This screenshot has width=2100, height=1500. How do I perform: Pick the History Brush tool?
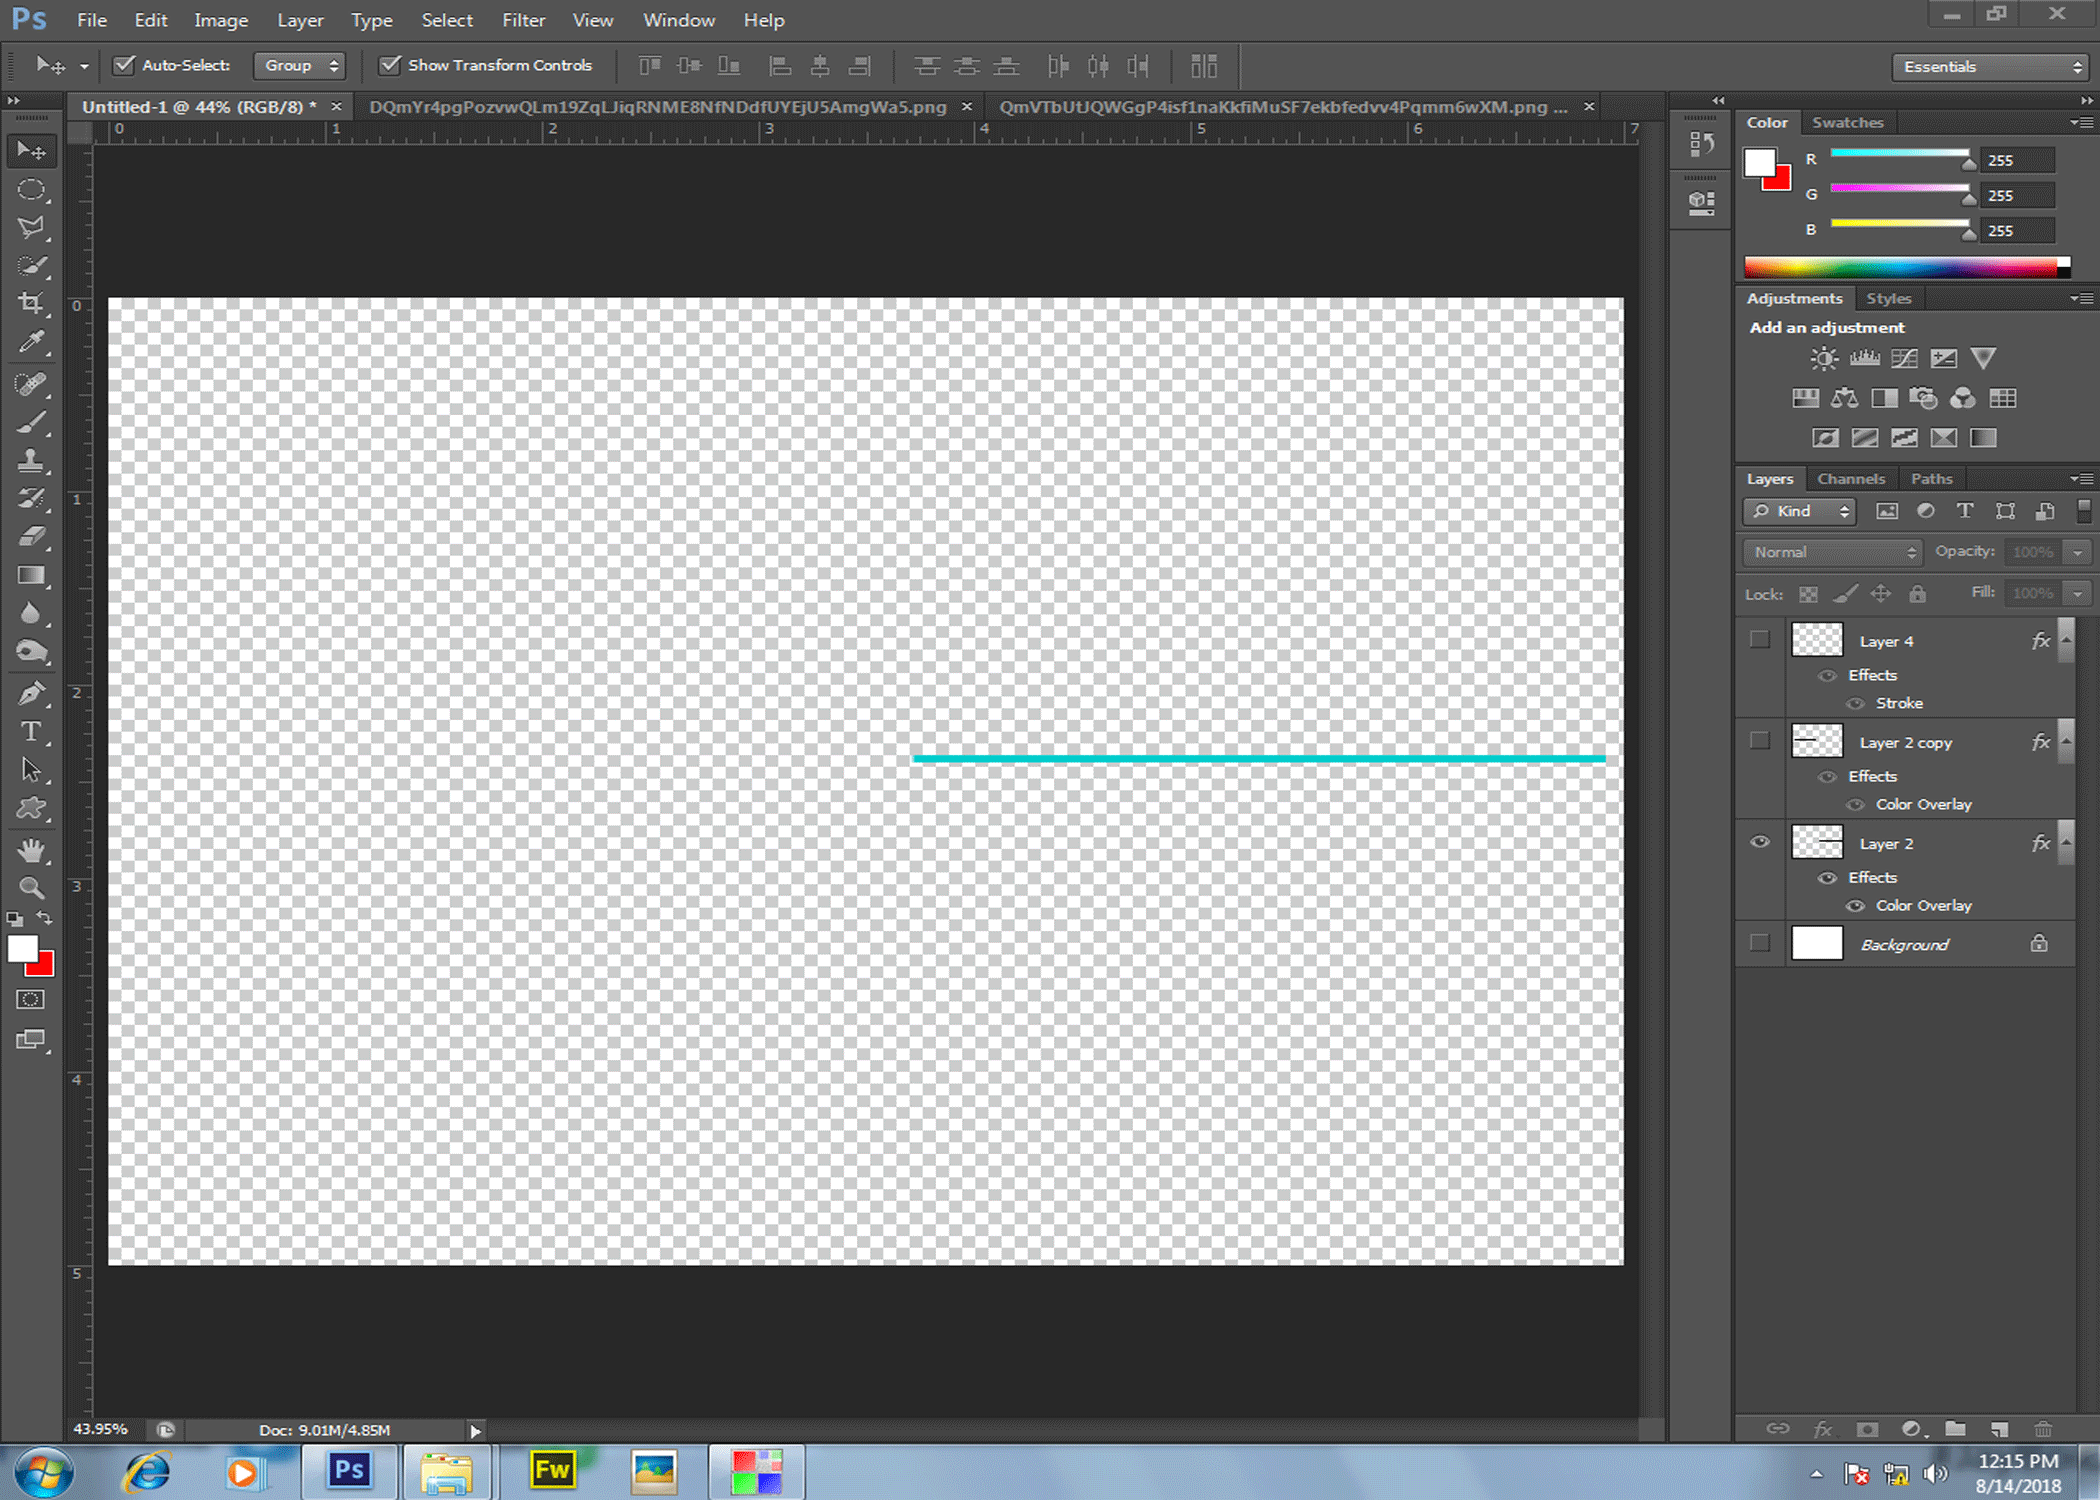[31, 498]
